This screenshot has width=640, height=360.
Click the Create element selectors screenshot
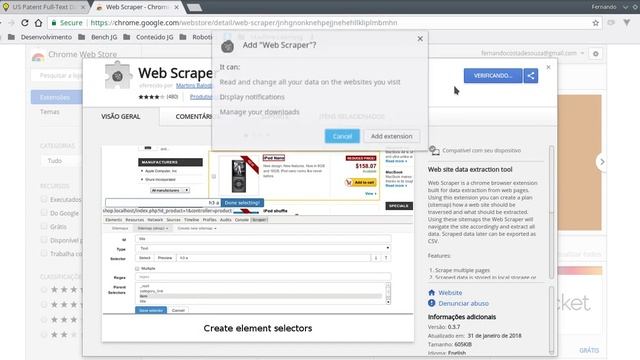258,243
